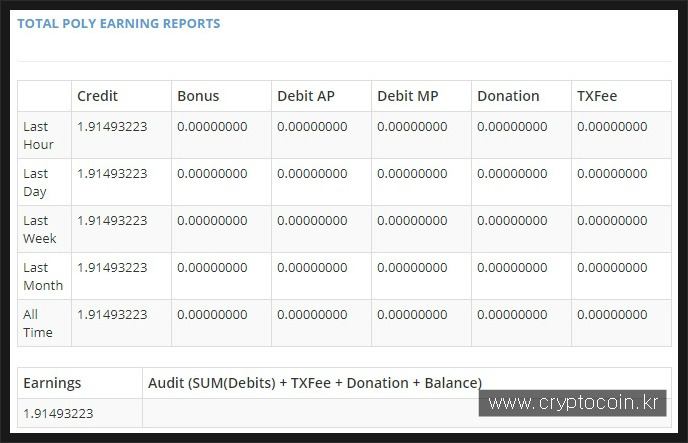Click the Last Hour row label
688x443 pixels.
pos(38,135)
